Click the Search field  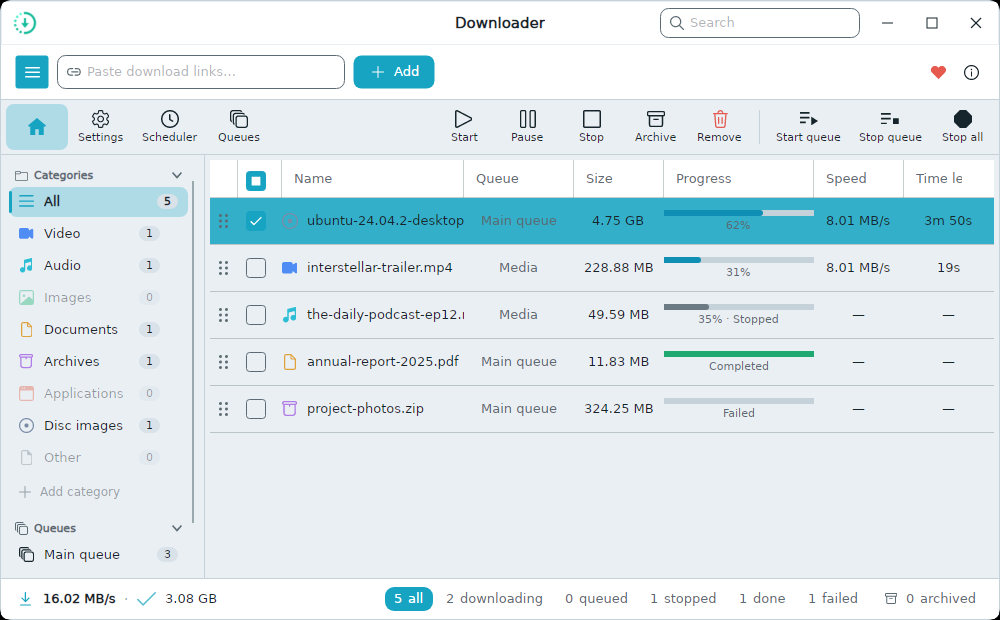760,23
